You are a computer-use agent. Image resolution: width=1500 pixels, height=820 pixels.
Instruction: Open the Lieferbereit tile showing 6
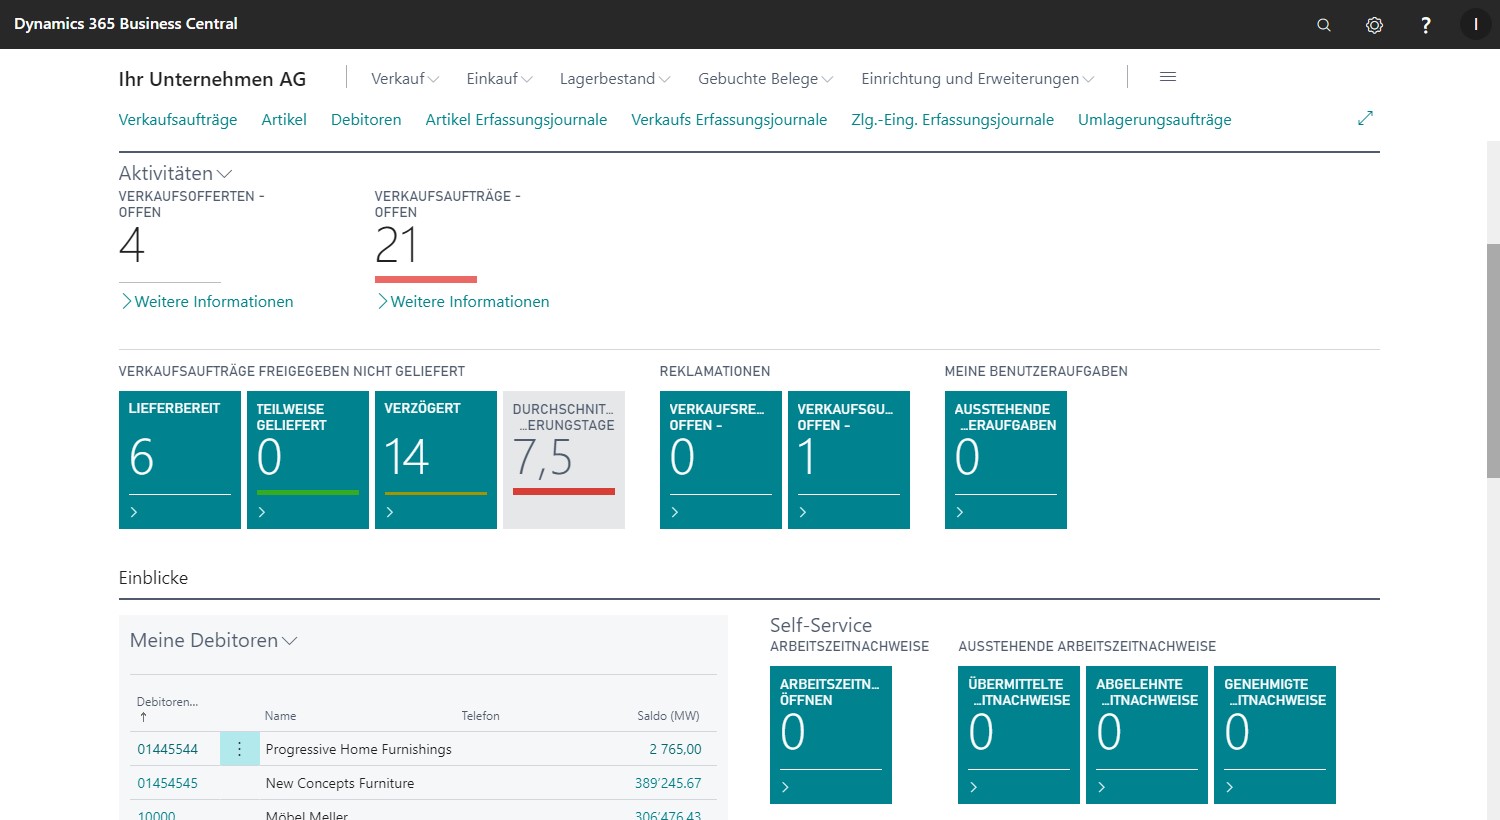pyautogui.click(x=179, y=460)
